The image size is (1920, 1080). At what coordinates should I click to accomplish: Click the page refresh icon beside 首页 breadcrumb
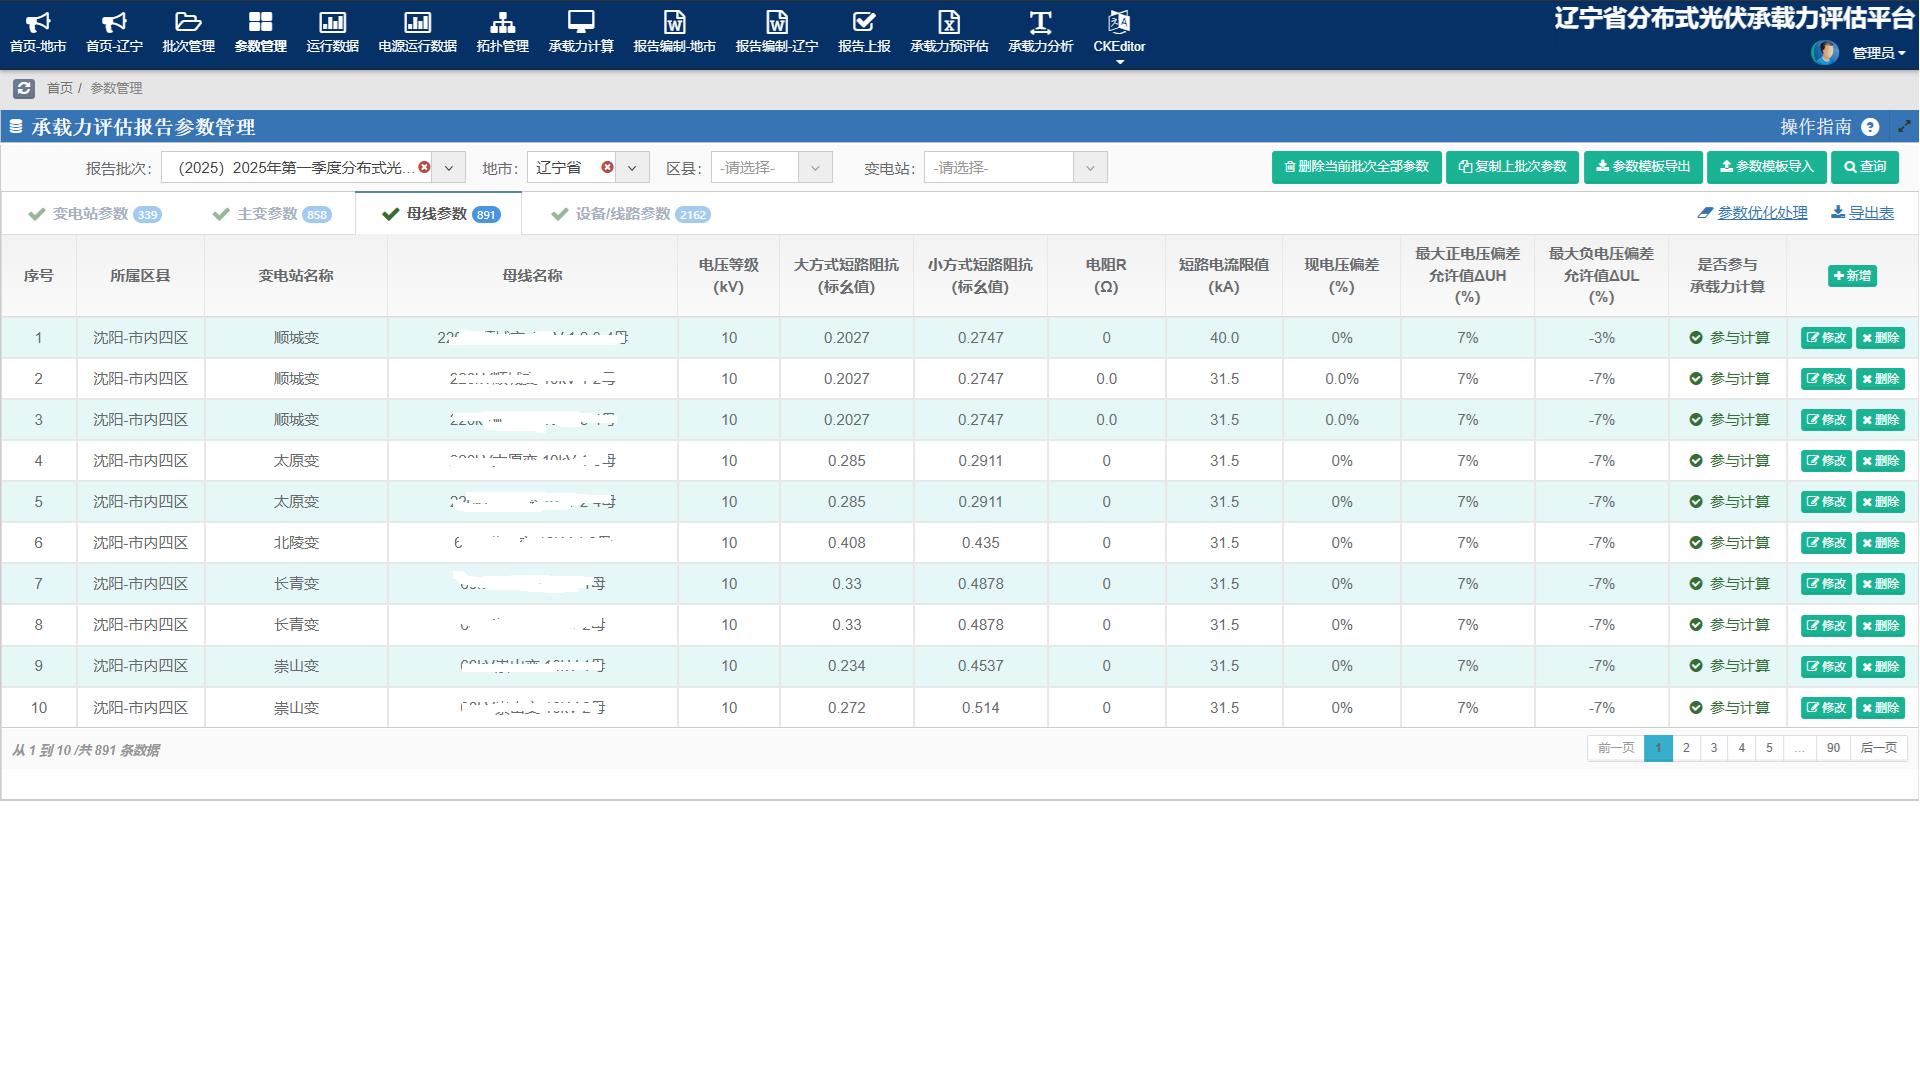[24, 89]
